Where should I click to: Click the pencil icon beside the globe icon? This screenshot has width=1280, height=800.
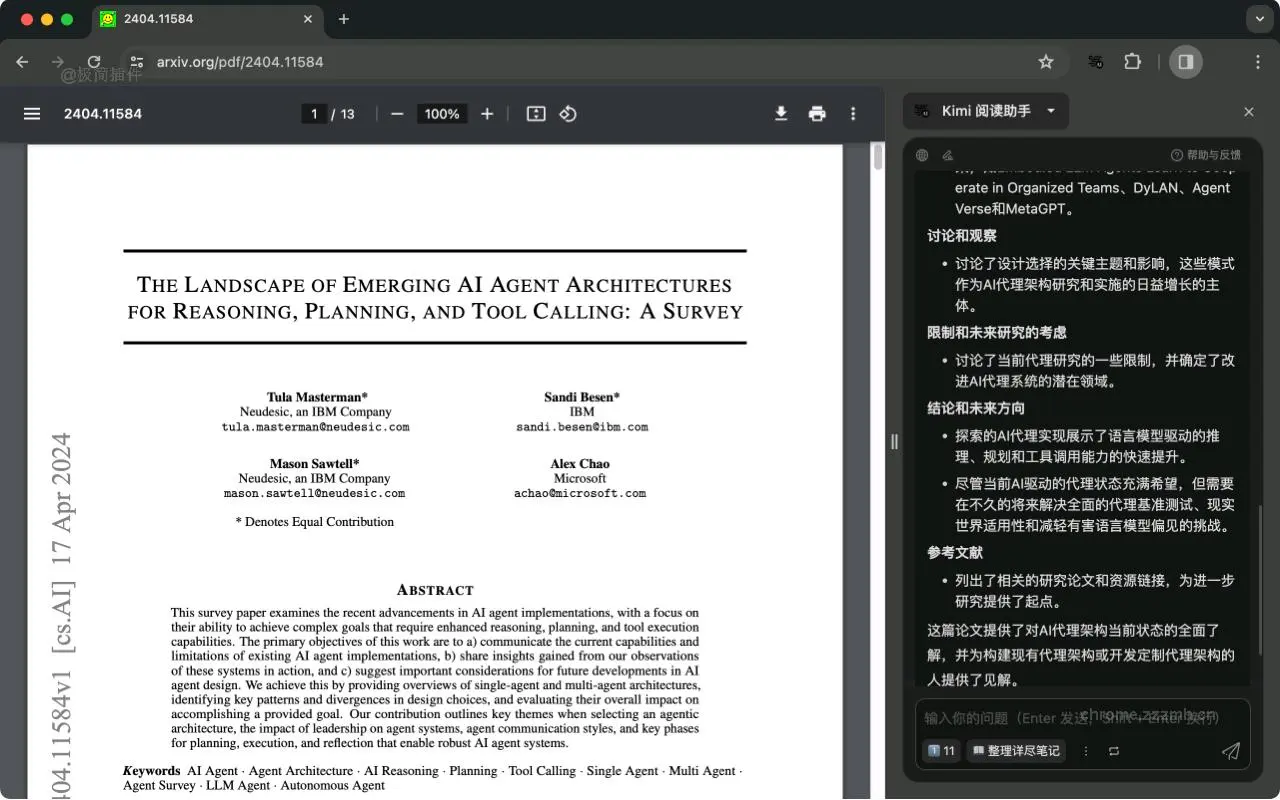(x=948, y=155)
